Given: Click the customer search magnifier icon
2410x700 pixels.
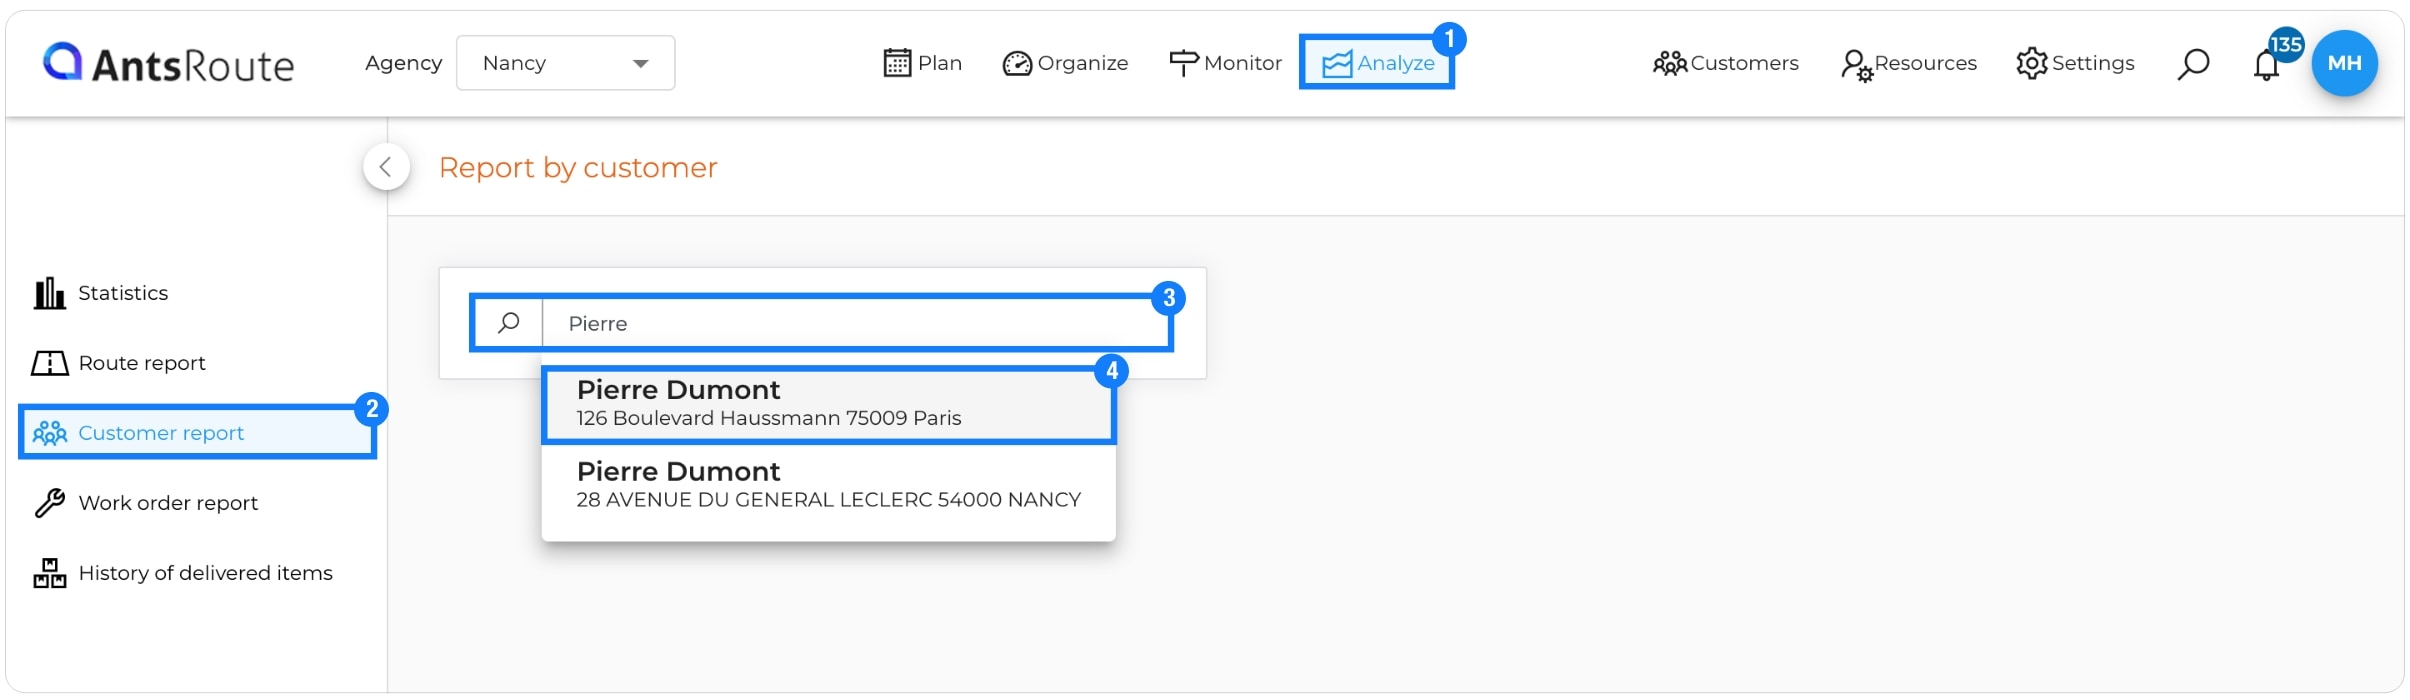Looking at the screenshot, I should (509, 323).
